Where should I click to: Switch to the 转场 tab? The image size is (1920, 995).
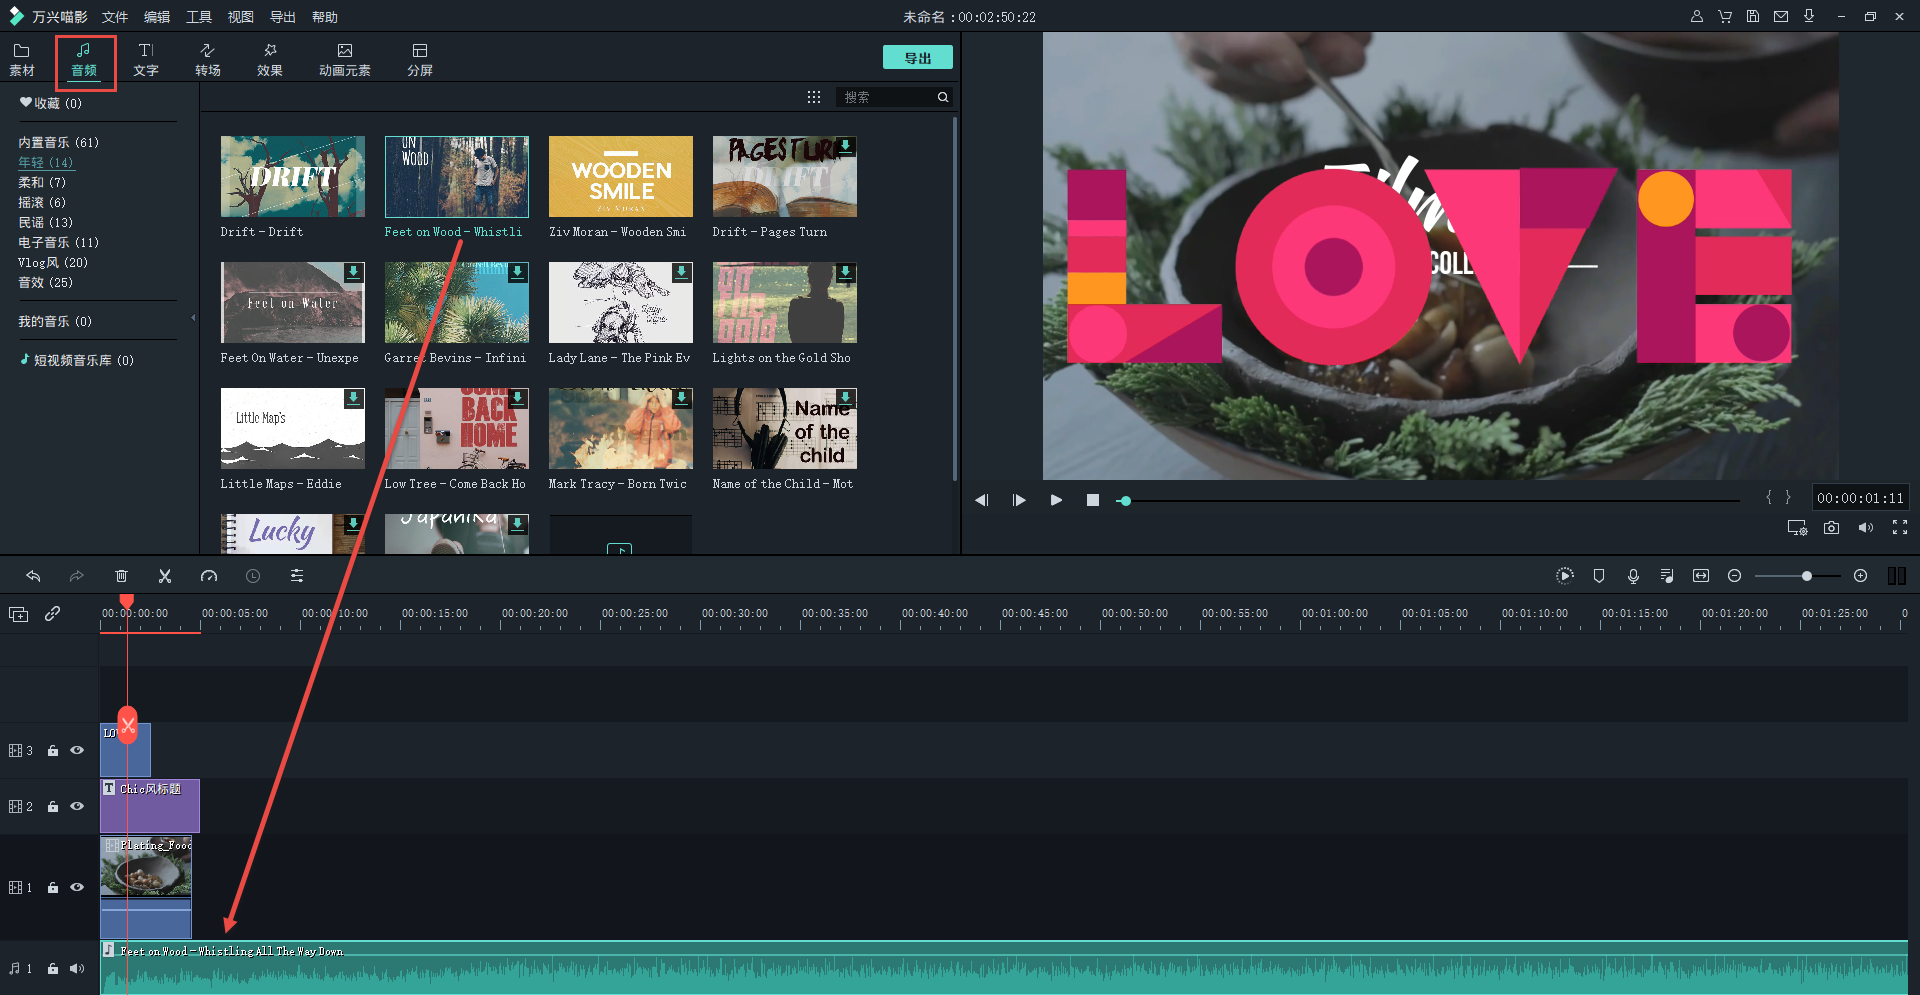coord(208,60)
